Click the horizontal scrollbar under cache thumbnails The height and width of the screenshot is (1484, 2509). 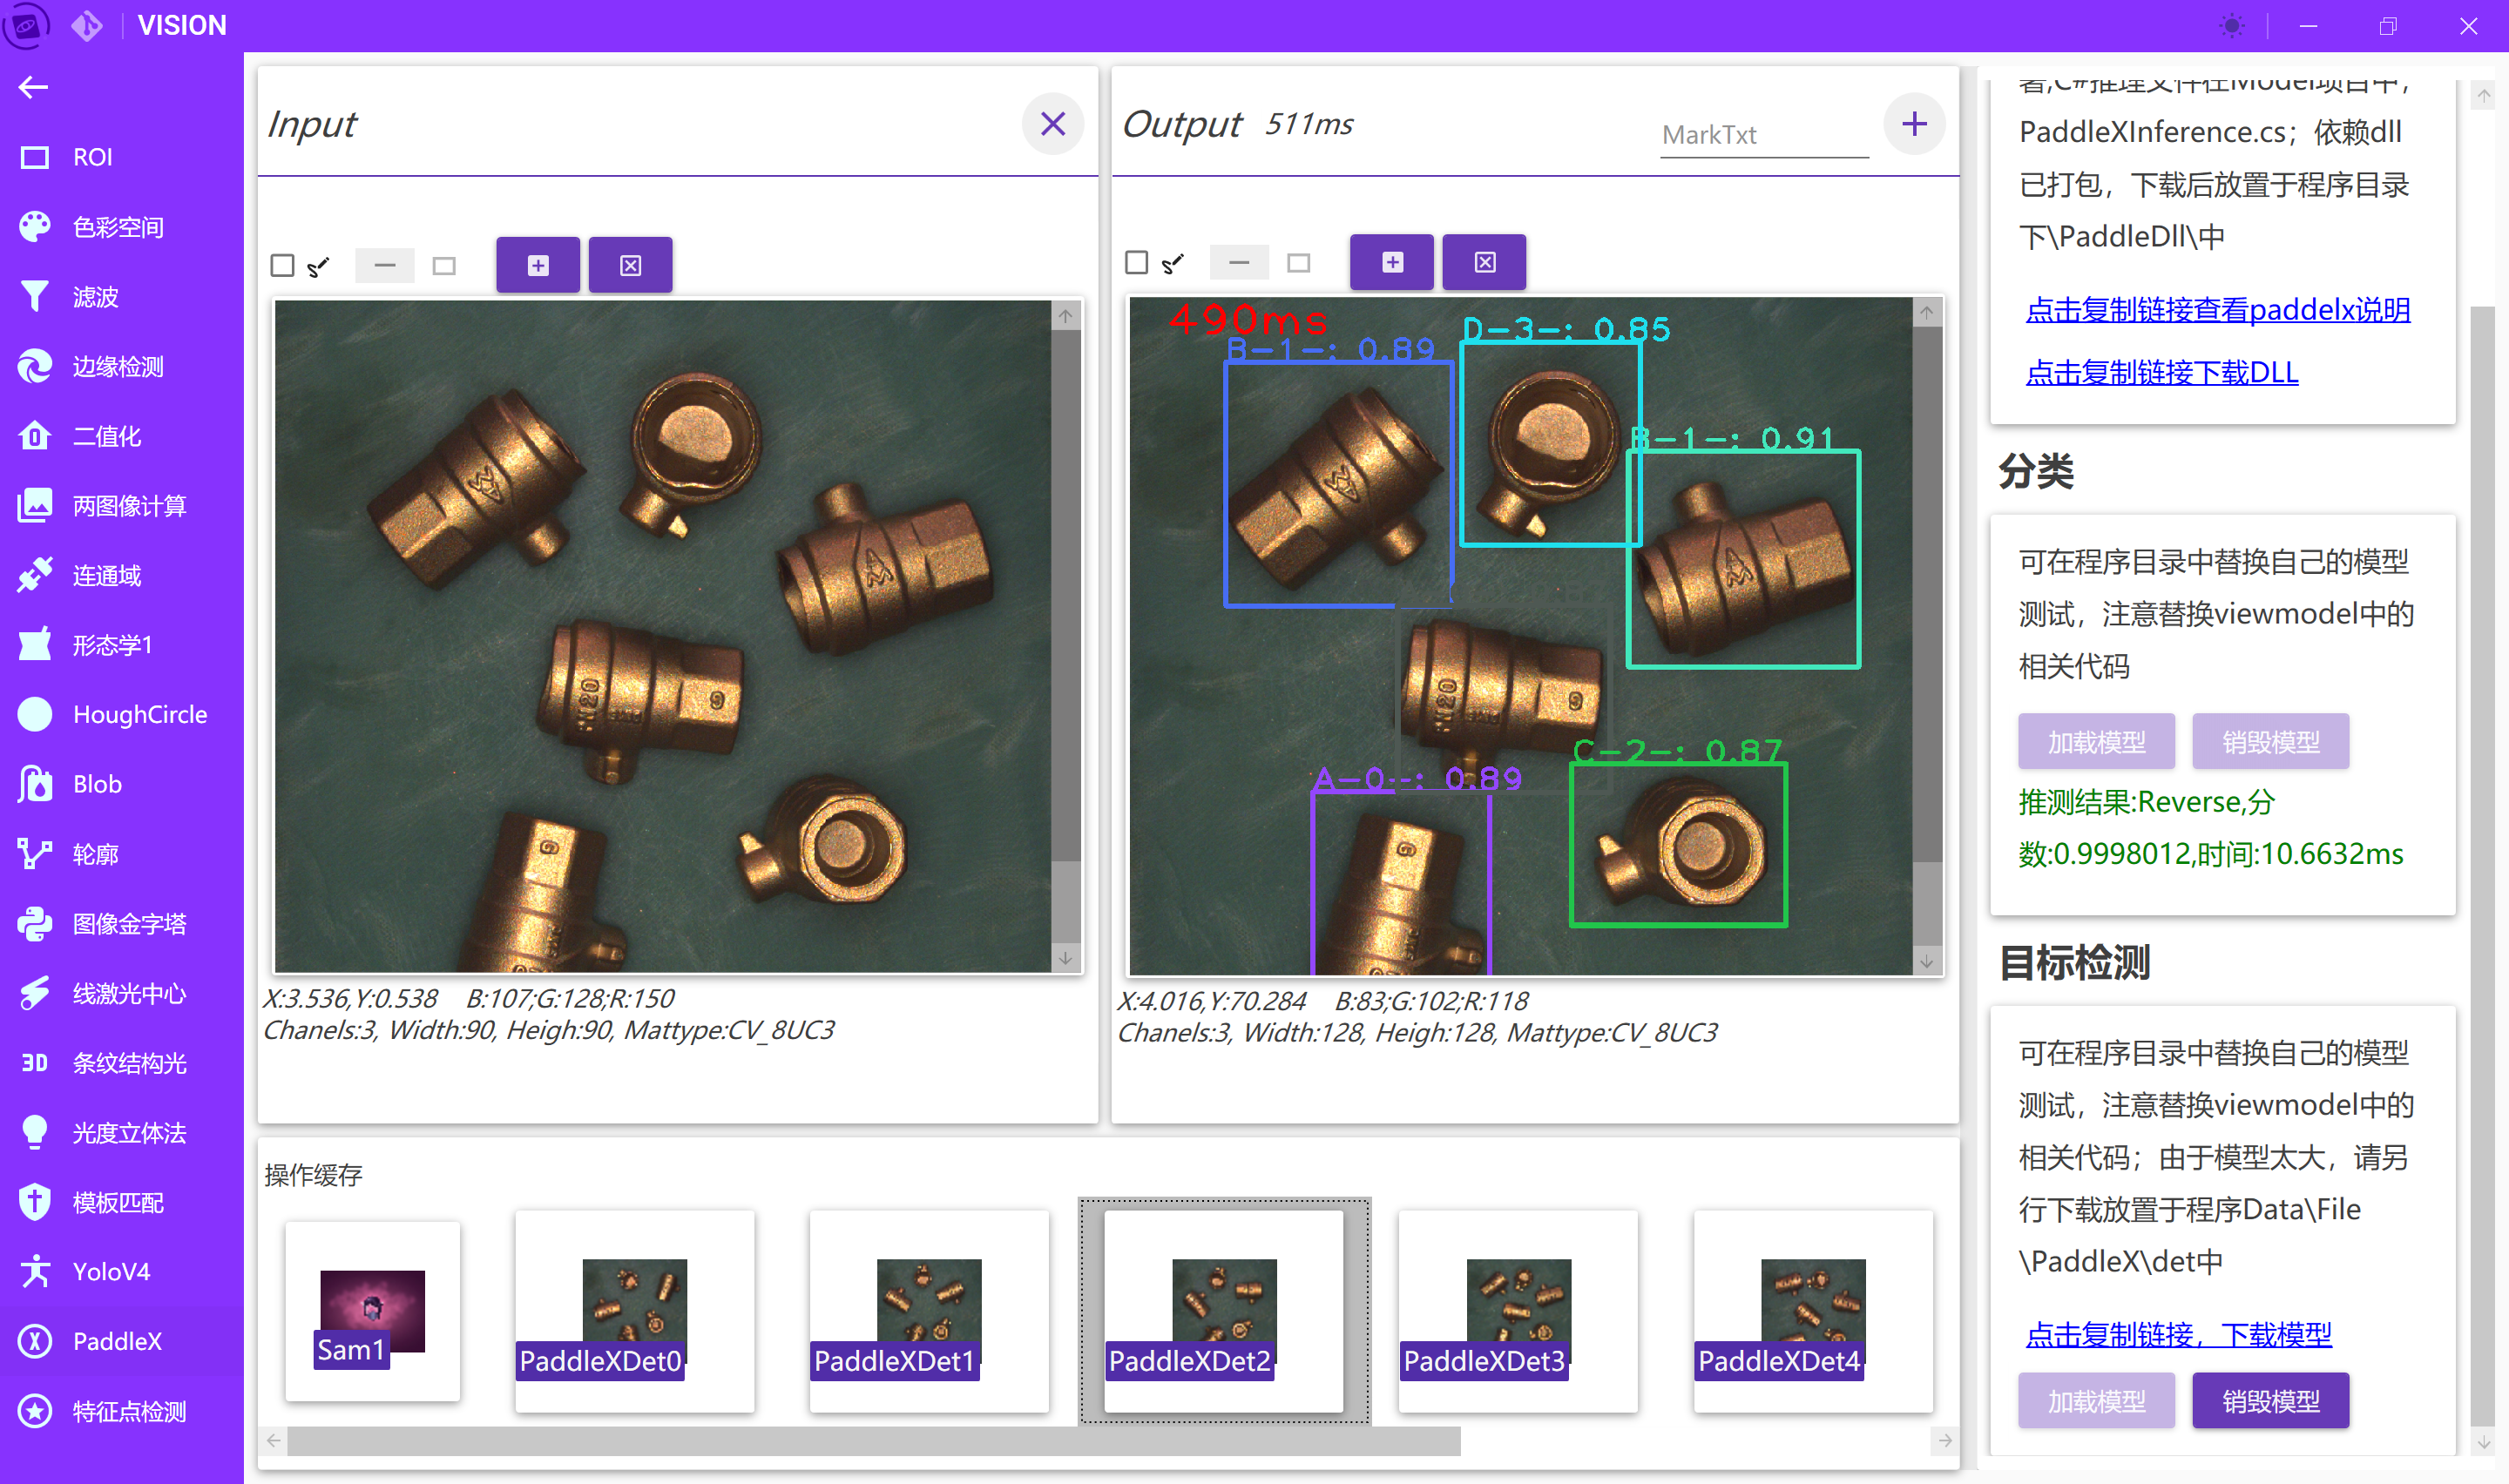tap(872, 1441)
